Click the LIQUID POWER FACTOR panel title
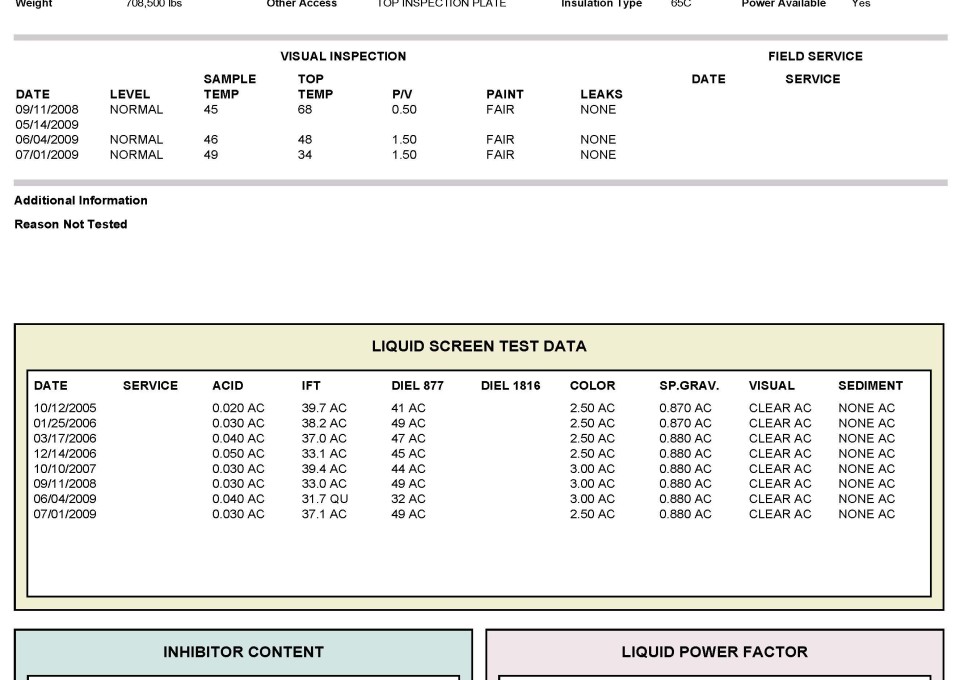Screen dimensions: 960x680 [714, 652]
